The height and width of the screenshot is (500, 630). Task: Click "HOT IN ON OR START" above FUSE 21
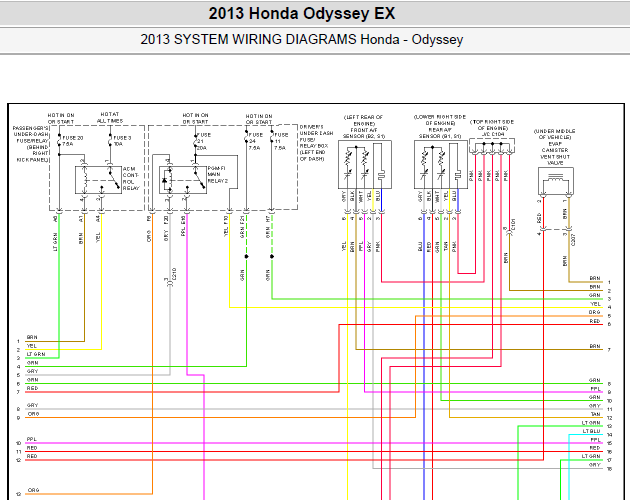[x=195, y=118]
